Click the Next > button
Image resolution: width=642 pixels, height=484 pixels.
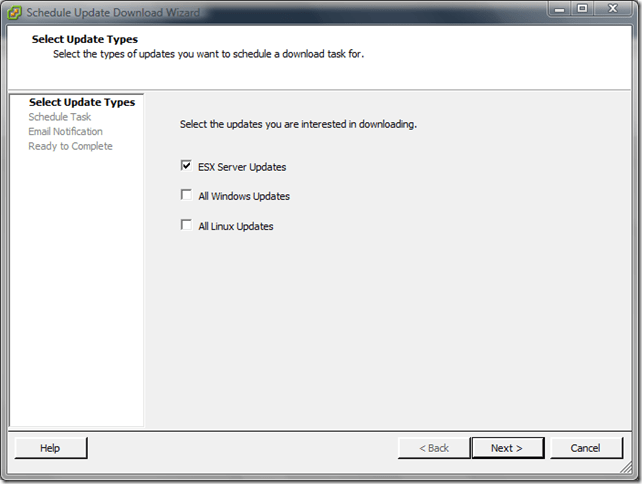click(508, 448)
